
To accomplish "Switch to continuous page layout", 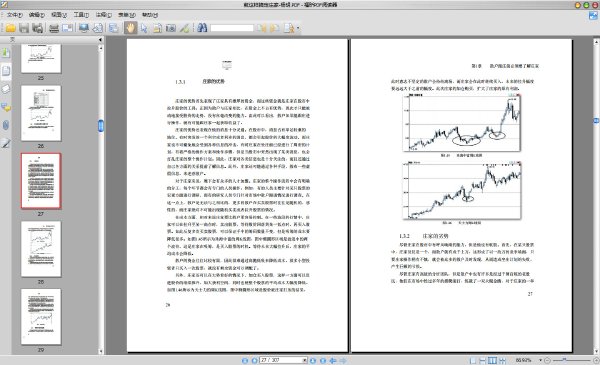I will tap(483, 360).
